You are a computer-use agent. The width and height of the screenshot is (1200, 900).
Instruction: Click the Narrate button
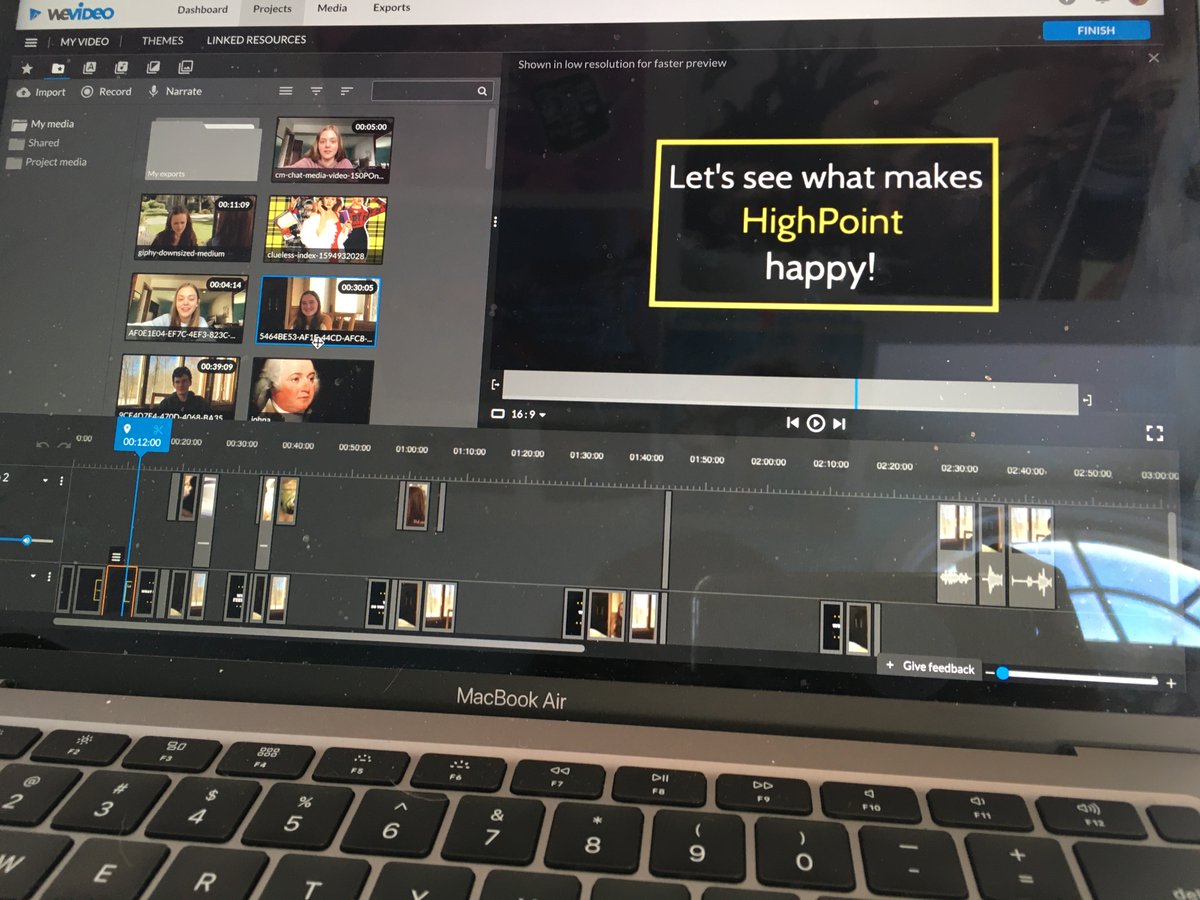[175, 91]
